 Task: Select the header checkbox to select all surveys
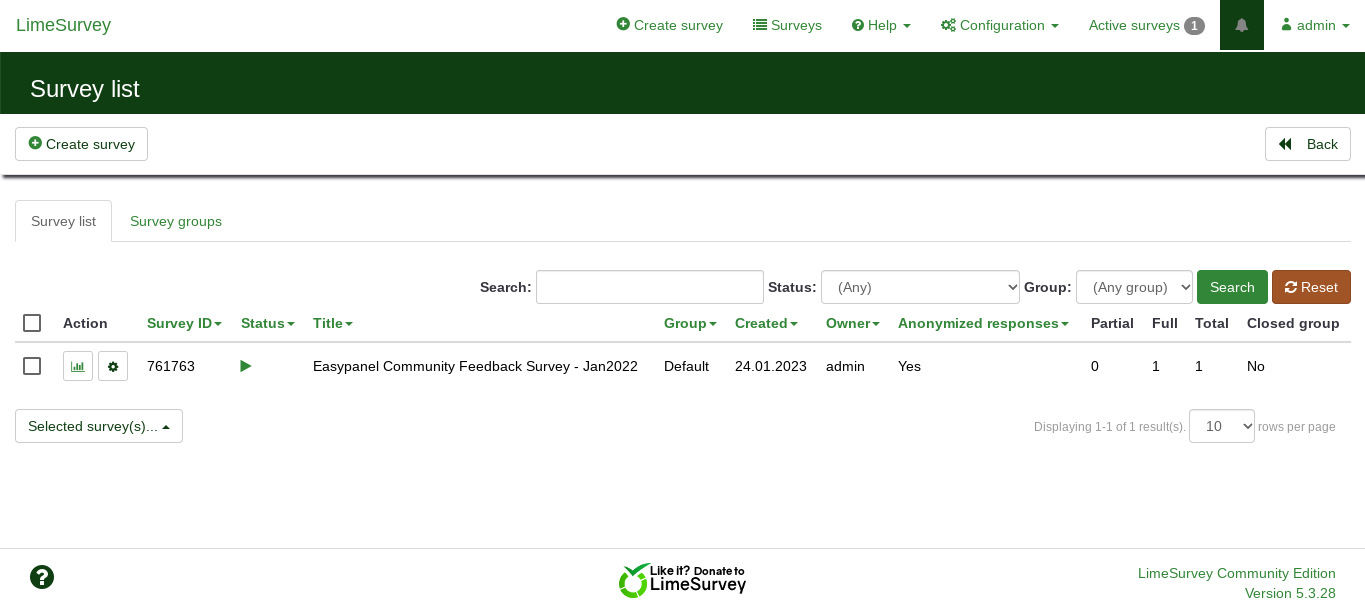click(32, 323)
